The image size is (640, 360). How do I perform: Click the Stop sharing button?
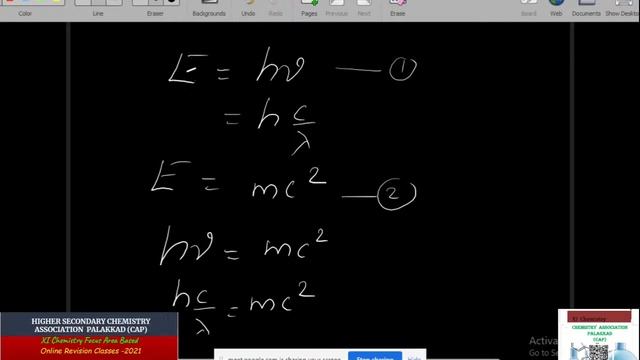[x=375, y=356]
